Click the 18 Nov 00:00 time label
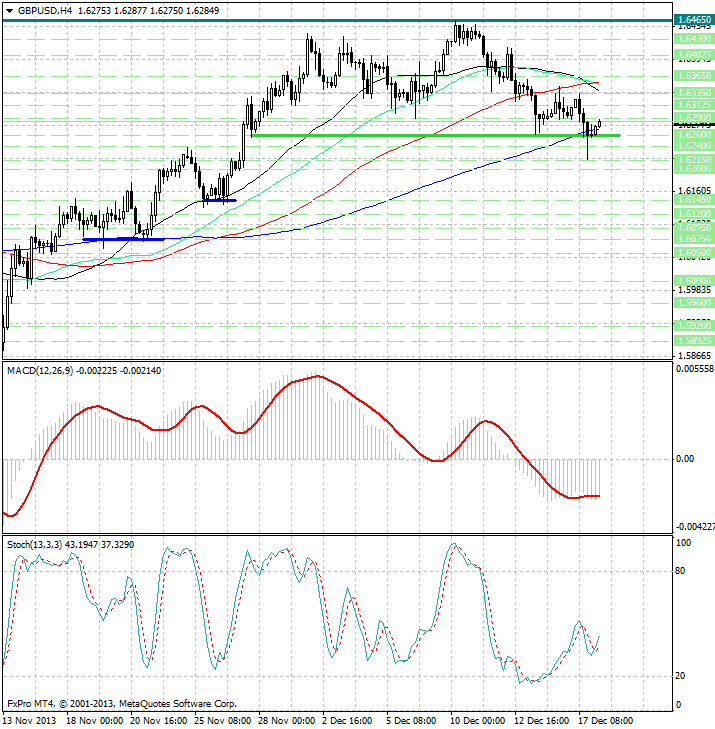 (x=95, y=721)
